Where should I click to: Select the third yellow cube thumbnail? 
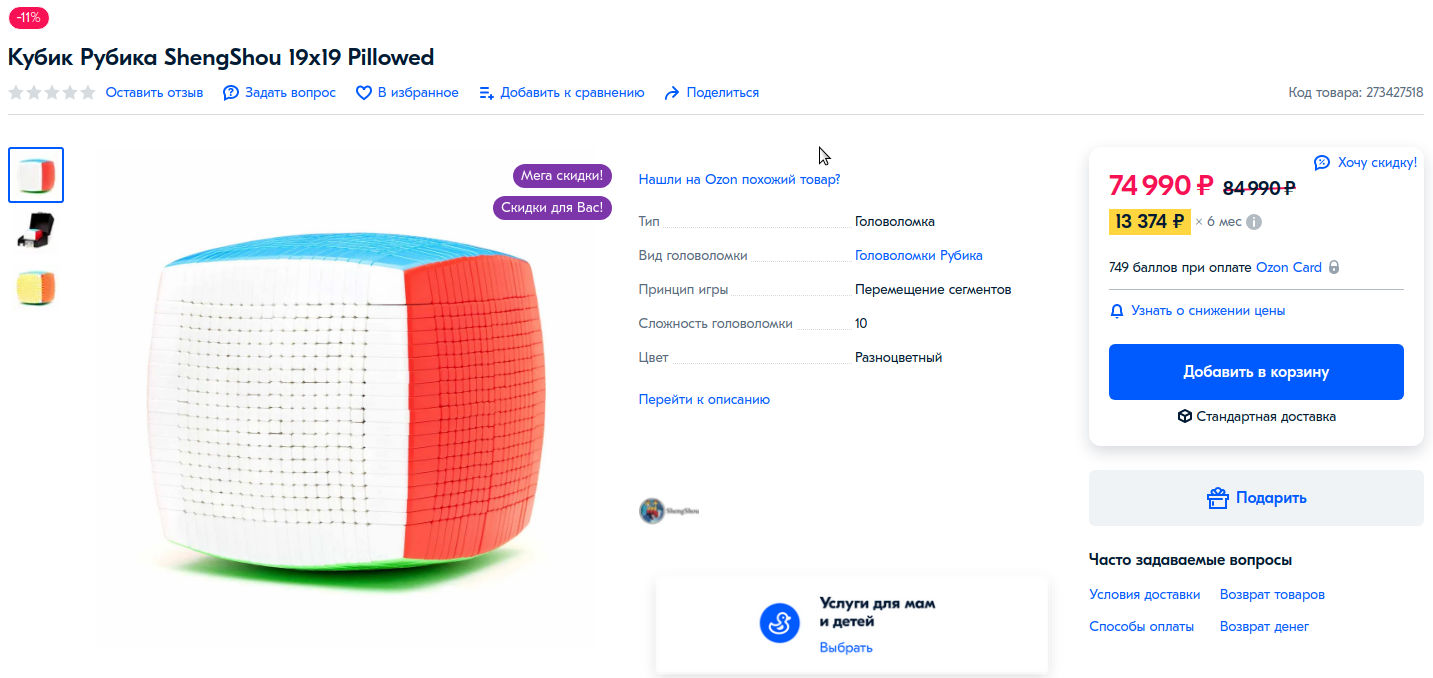click(x=36, y=288)
